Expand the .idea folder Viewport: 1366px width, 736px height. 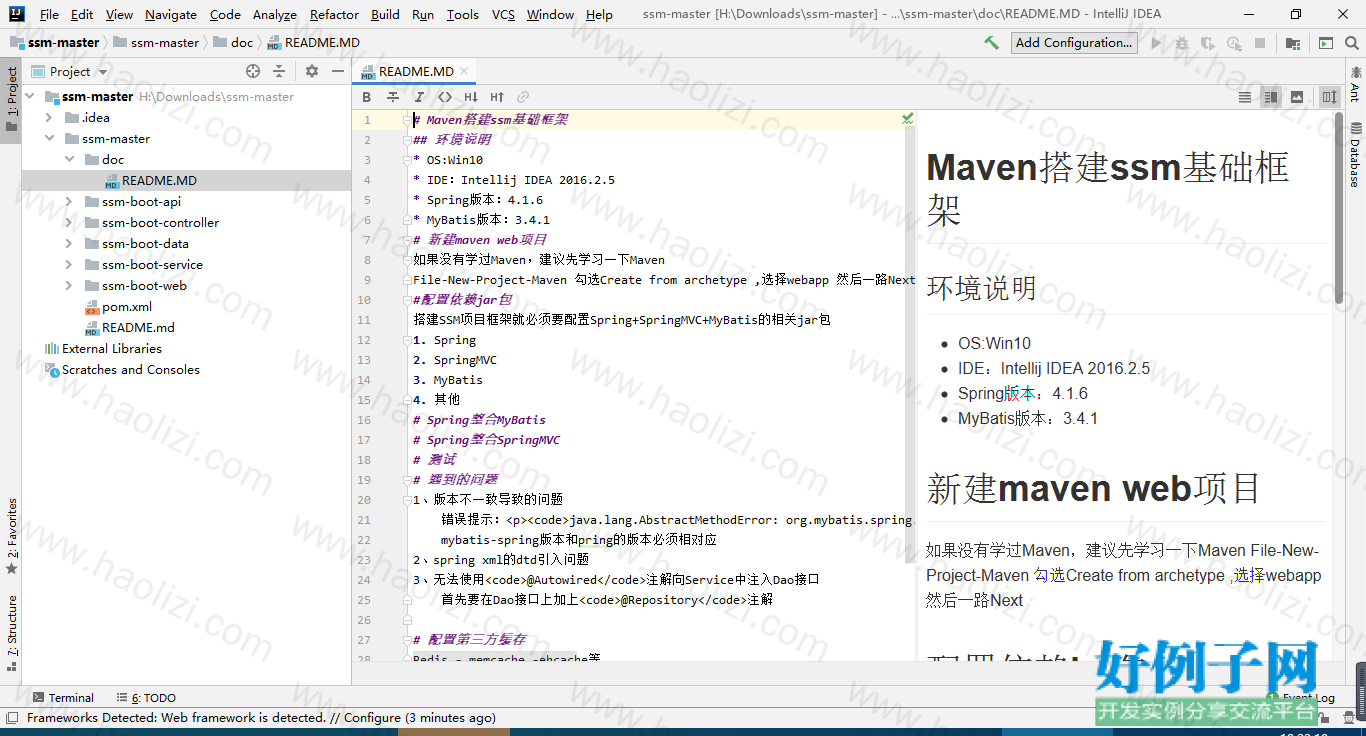(50, 118)
